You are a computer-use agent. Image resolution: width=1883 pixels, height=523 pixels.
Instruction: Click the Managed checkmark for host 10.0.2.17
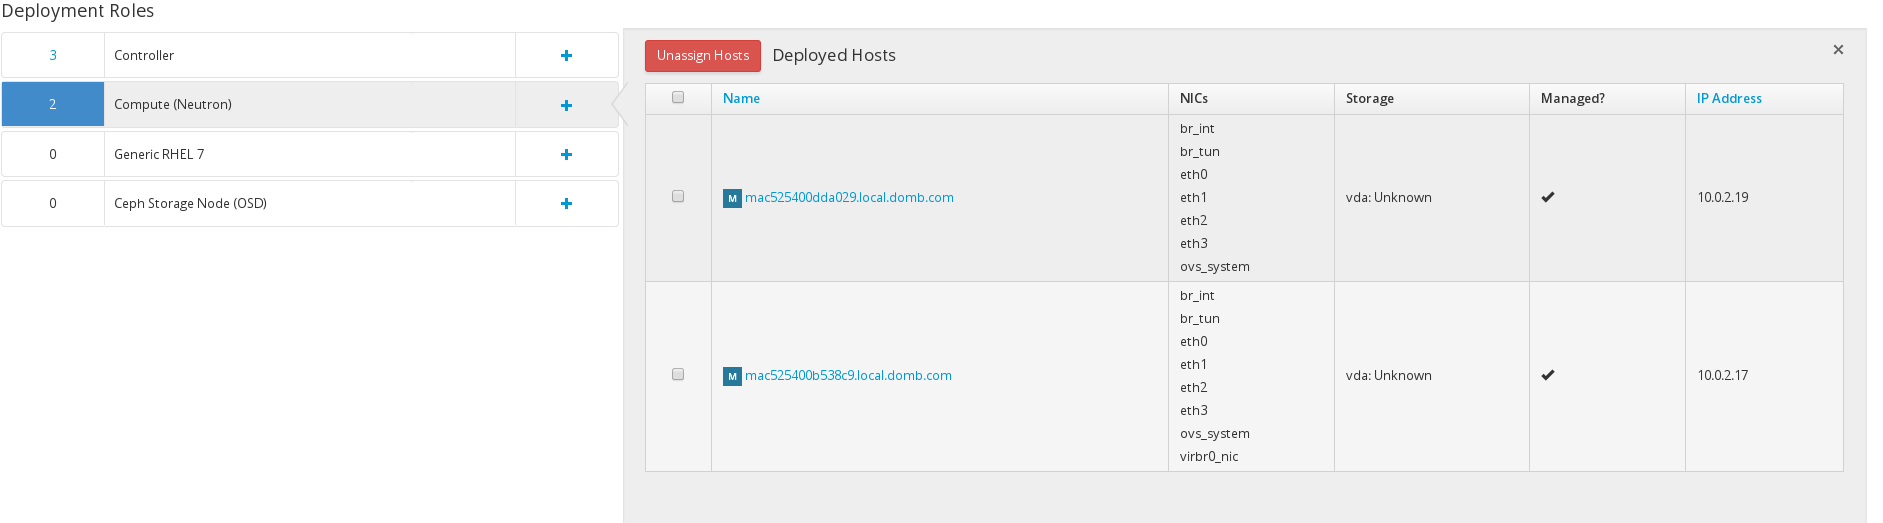[1548, 375]
